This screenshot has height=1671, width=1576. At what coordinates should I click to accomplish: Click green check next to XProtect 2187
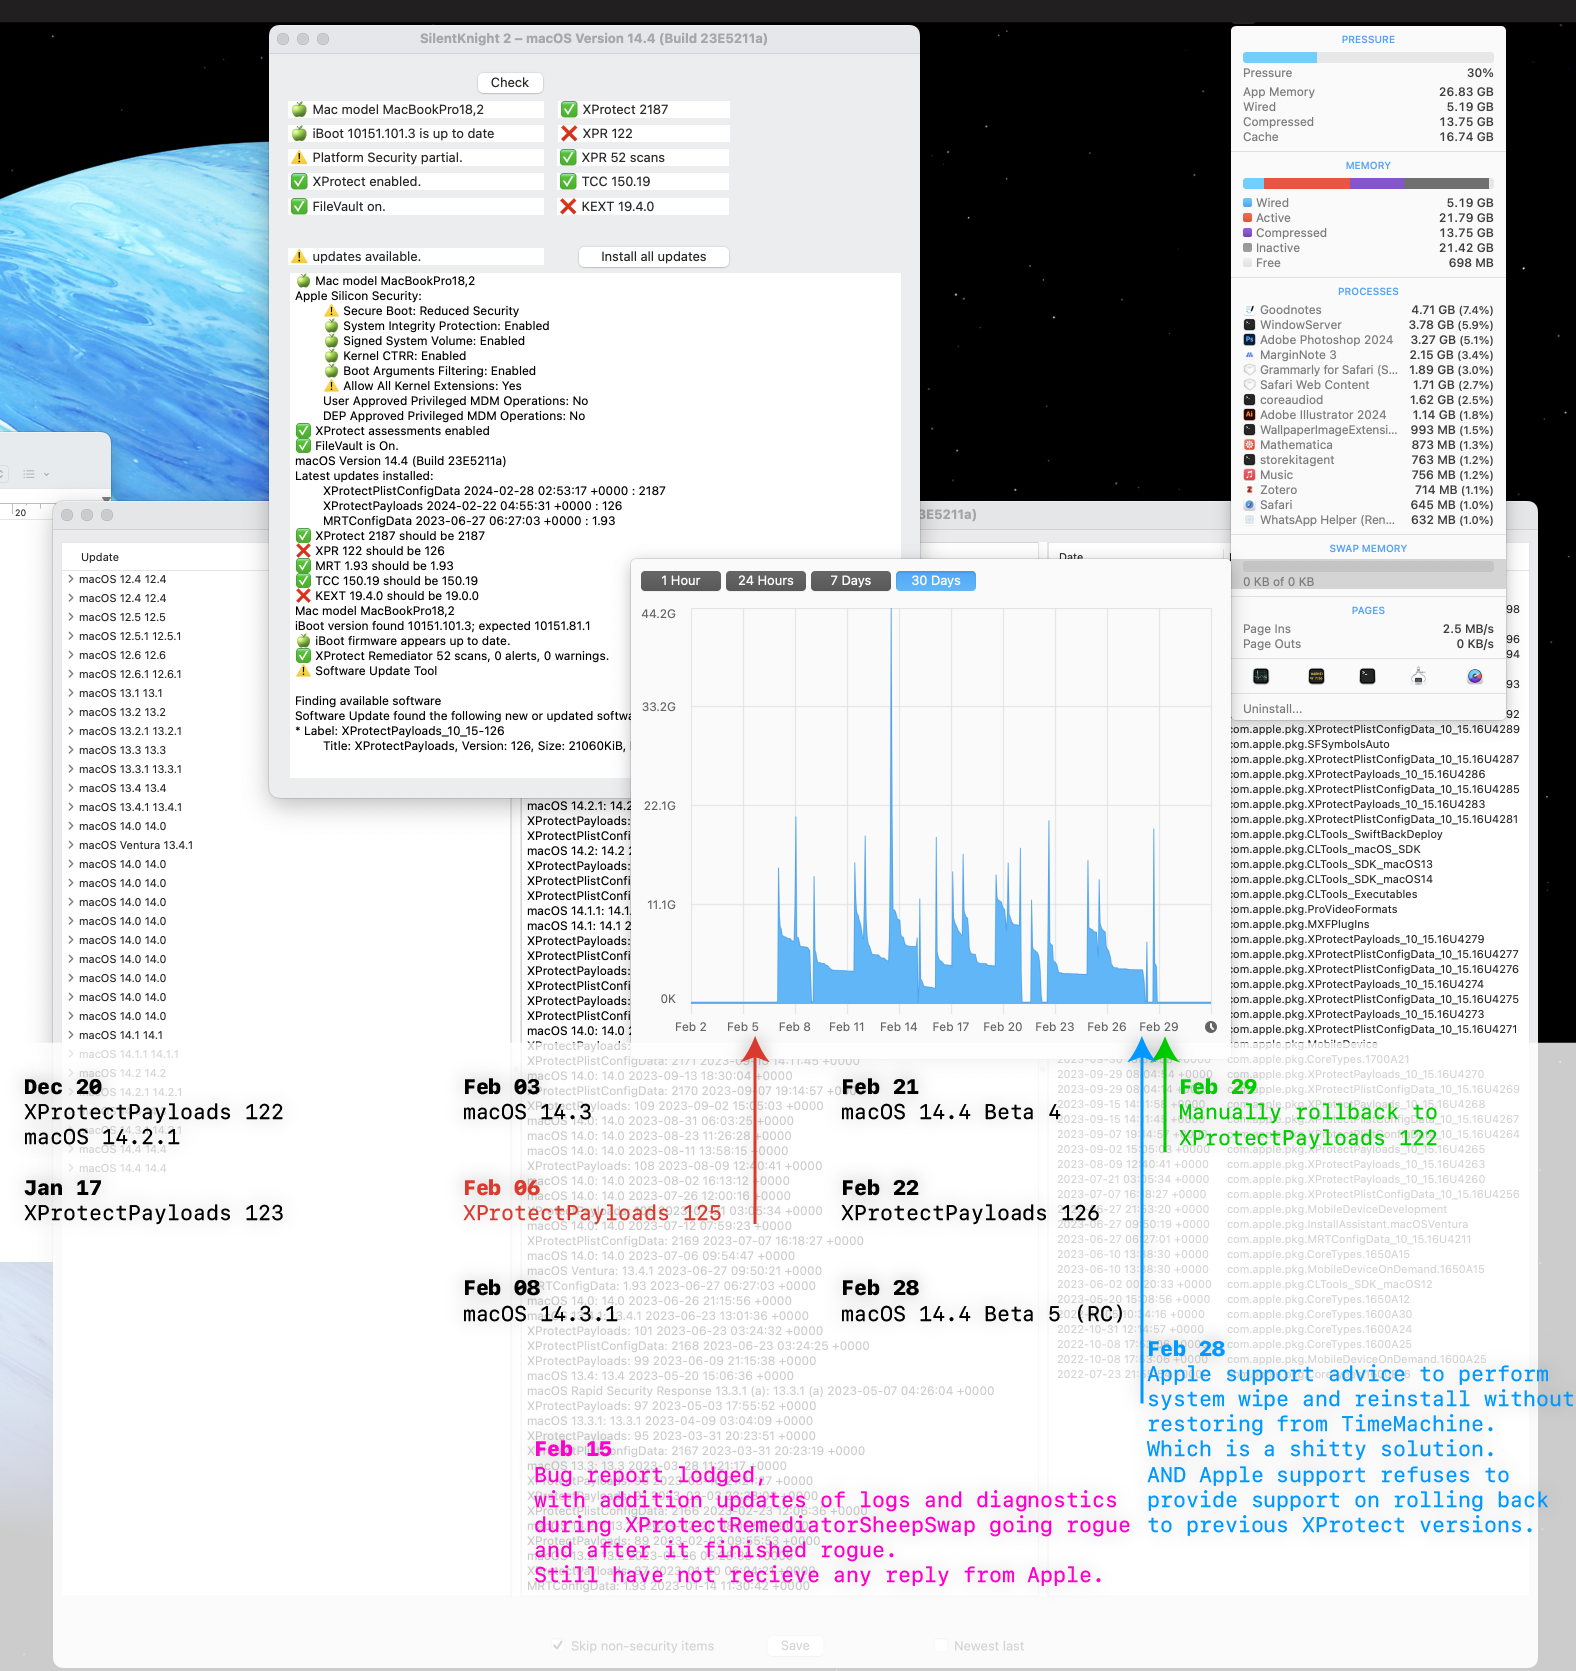pyautogui.click(x=569, y=109)
